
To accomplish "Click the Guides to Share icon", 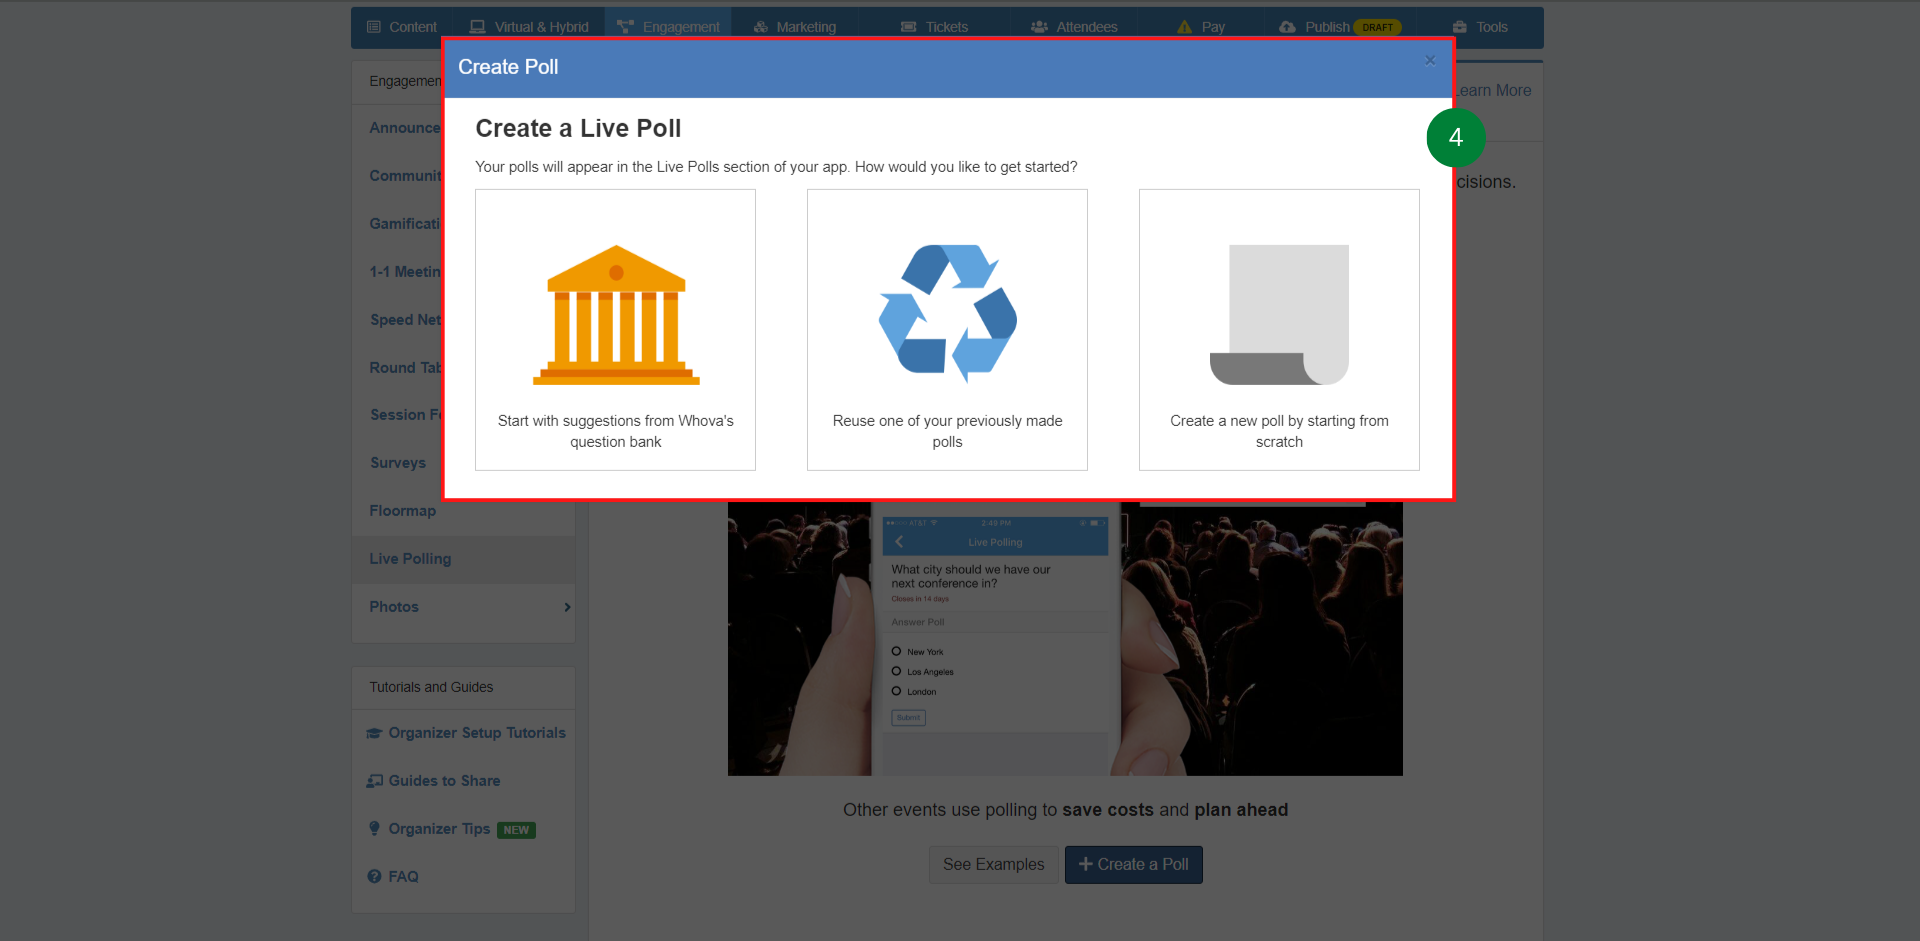I will tap(374, 780).
